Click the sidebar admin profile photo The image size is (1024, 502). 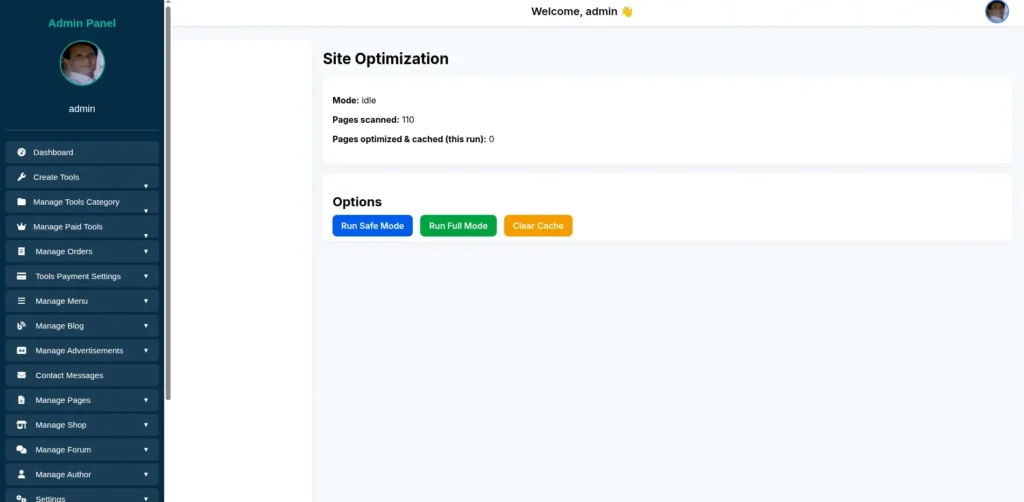(82, 63)
